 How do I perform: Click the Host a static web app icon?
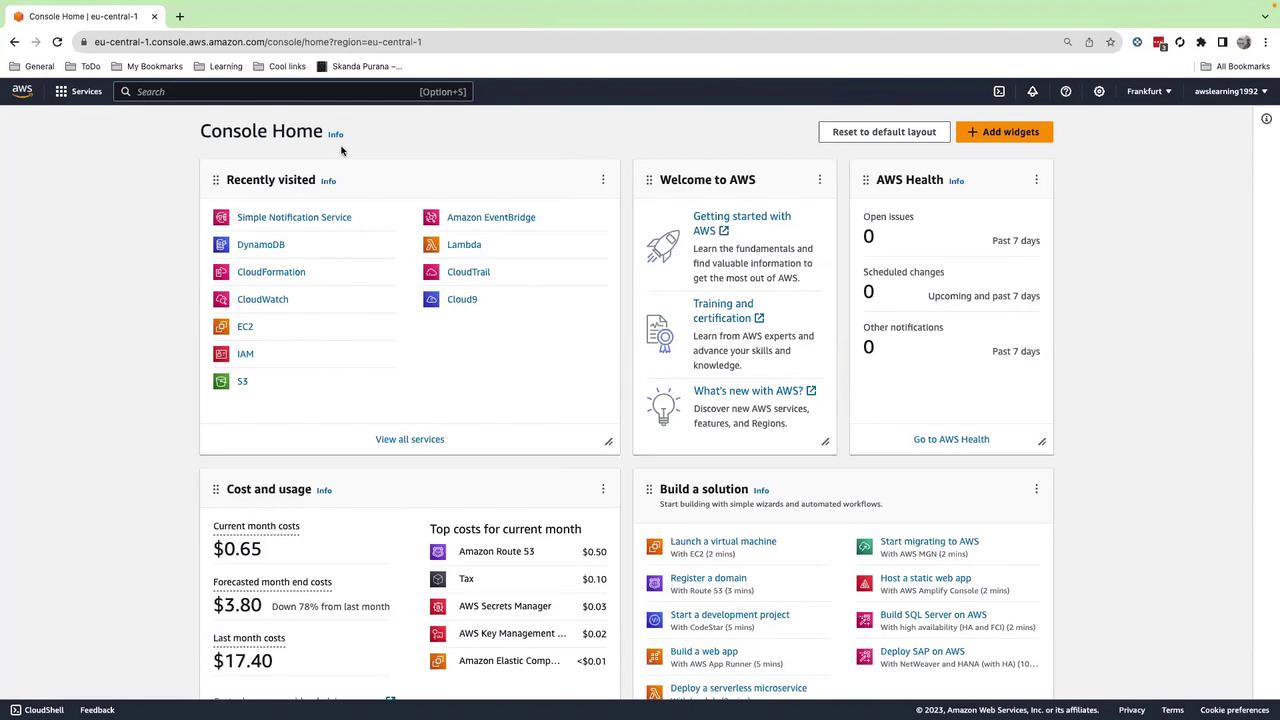coord(864,583)
